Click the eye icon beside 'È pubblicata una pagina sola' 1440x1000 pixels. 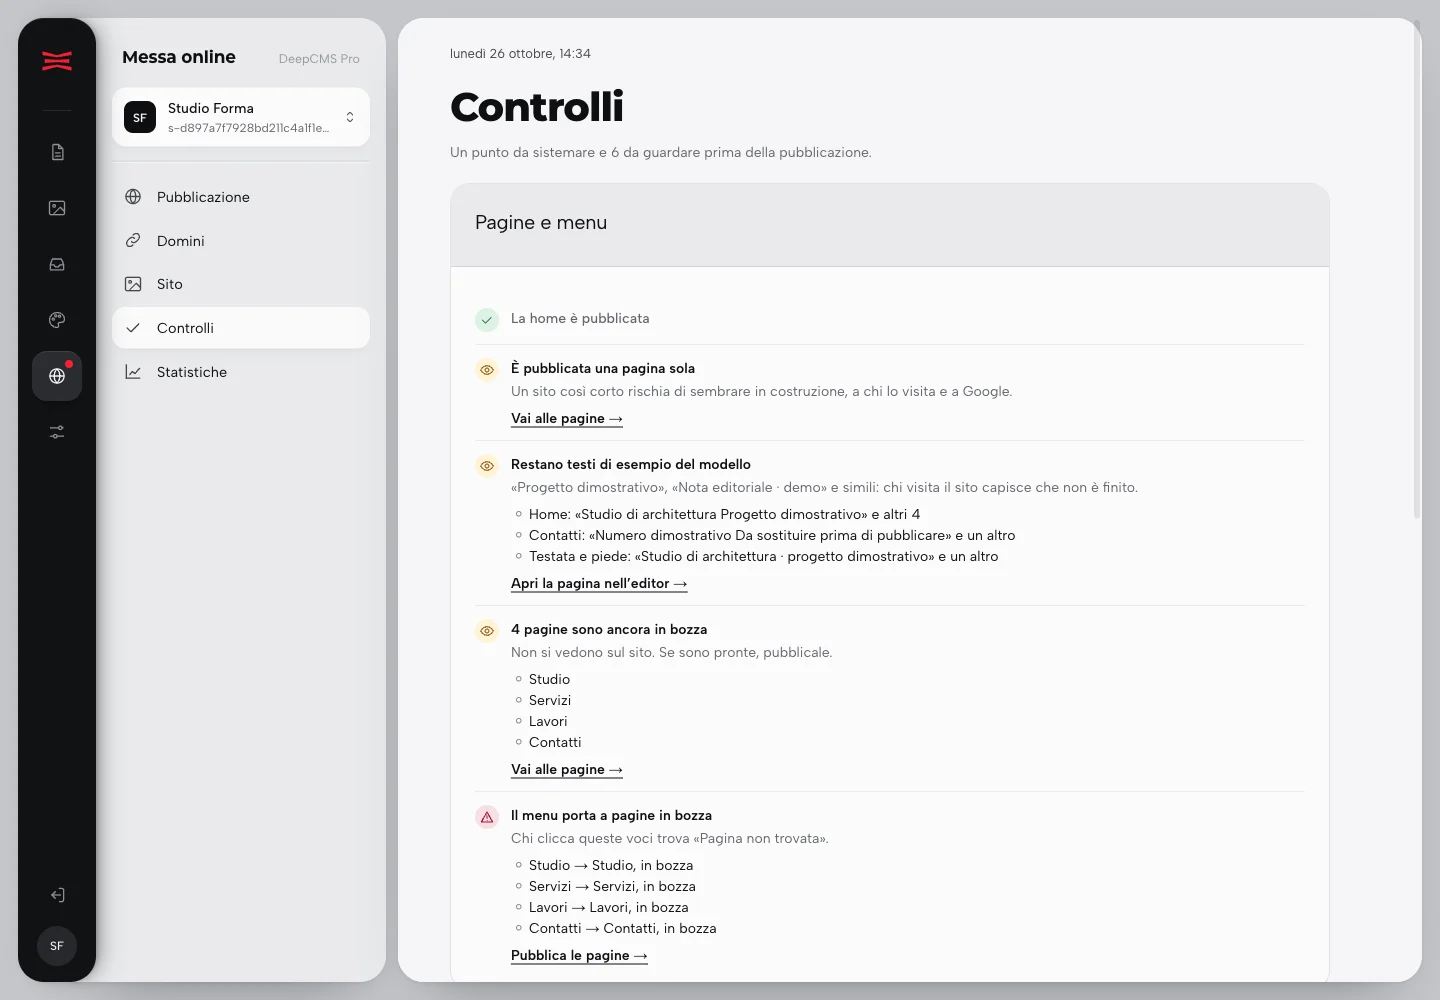[487, 370]
